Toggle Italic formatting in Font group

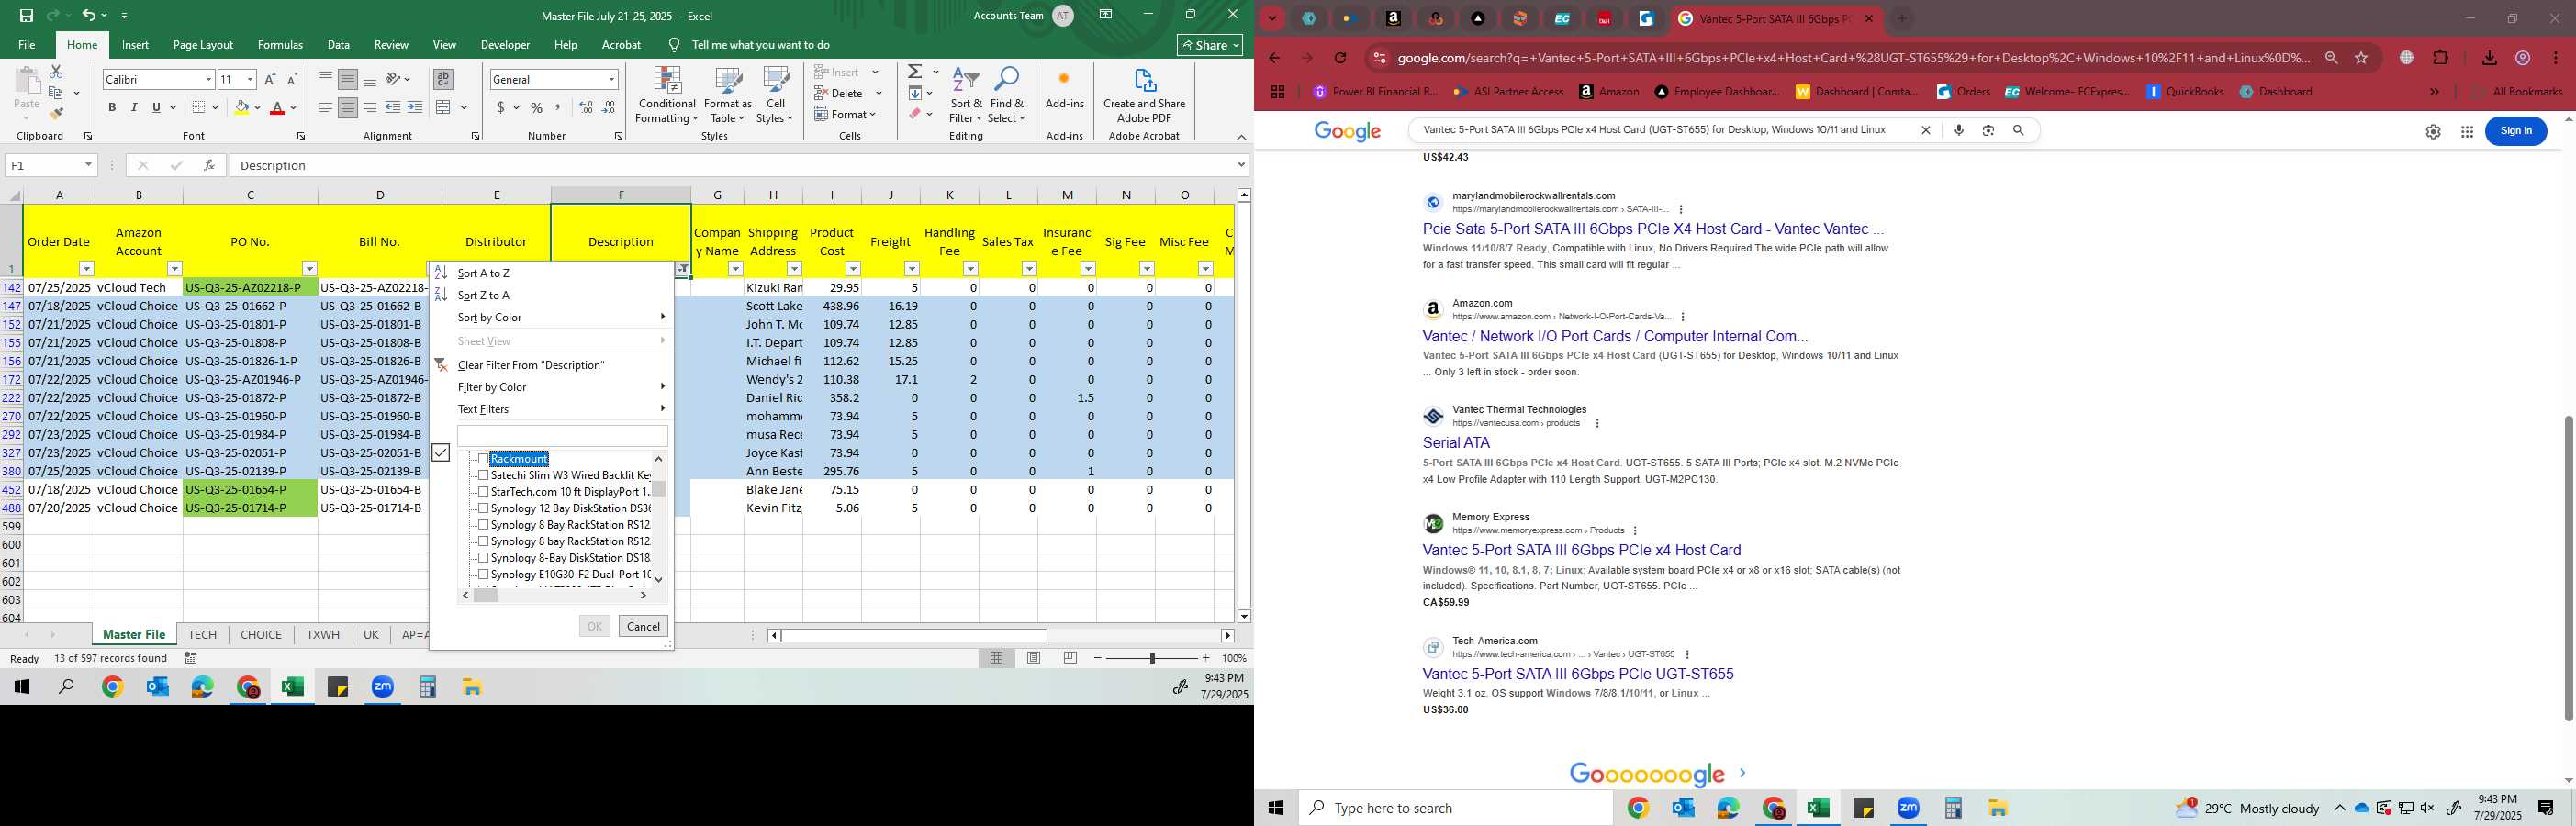(134, 107)
